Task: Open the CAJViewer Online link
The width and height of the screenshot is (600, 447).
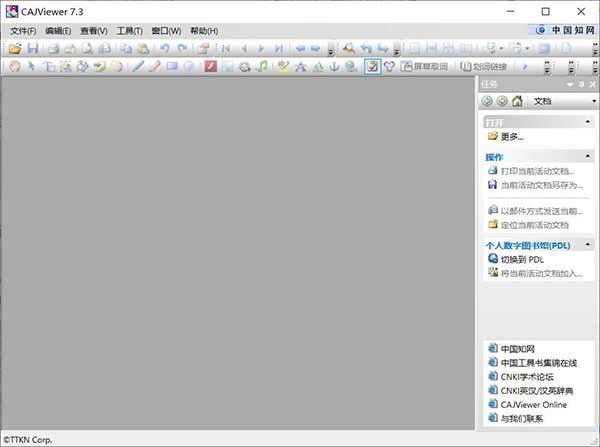Action: (x=533, y=405)
